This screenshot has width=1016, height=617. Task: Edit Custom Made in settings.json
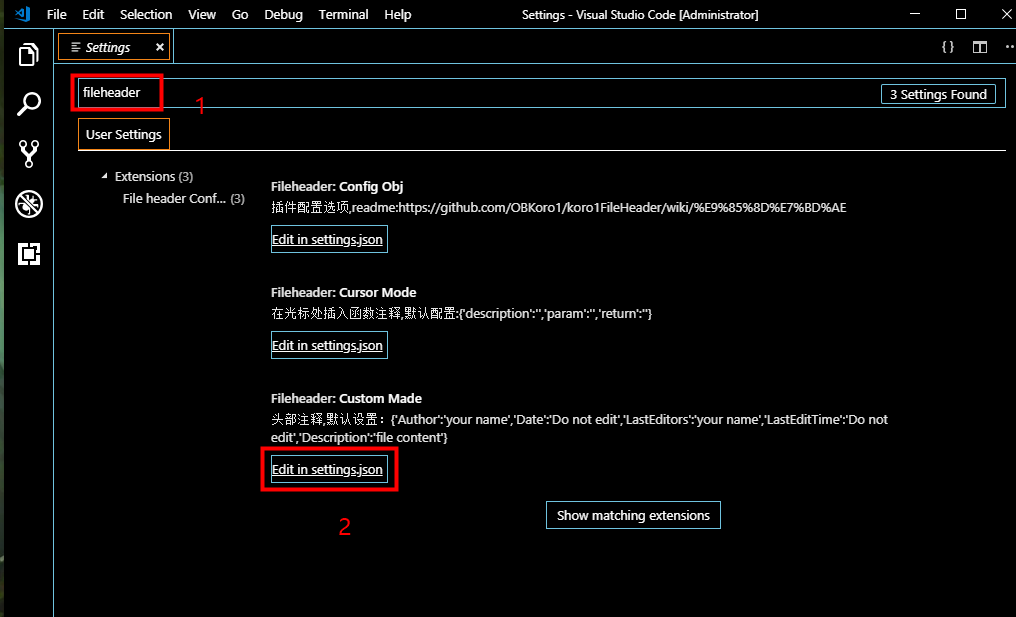[329, 469]
